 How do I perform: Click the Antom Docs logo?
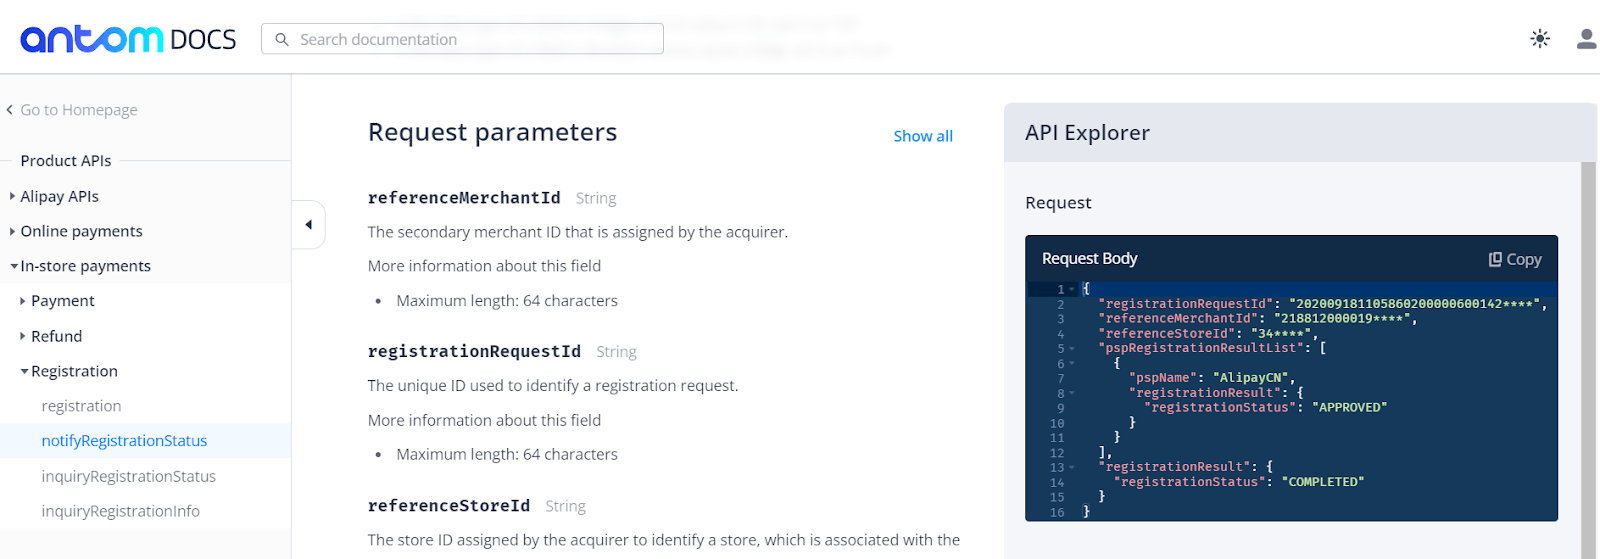(x=128, y=39)
